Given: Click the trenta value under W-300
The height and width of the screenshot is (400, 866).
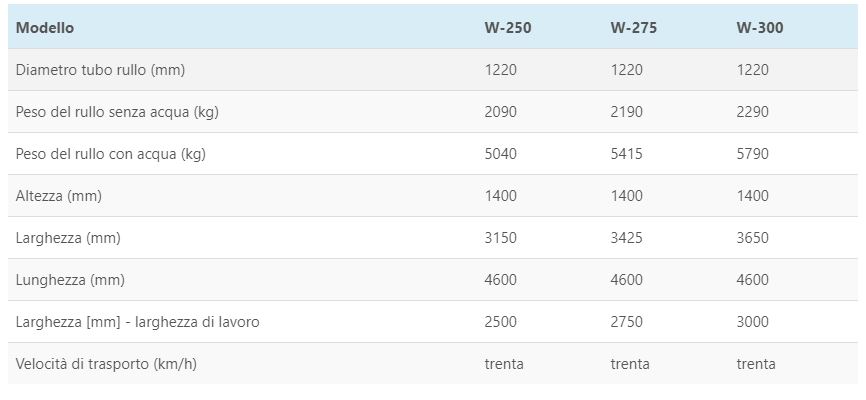Looking at the screenshot, I should point(756,364).
